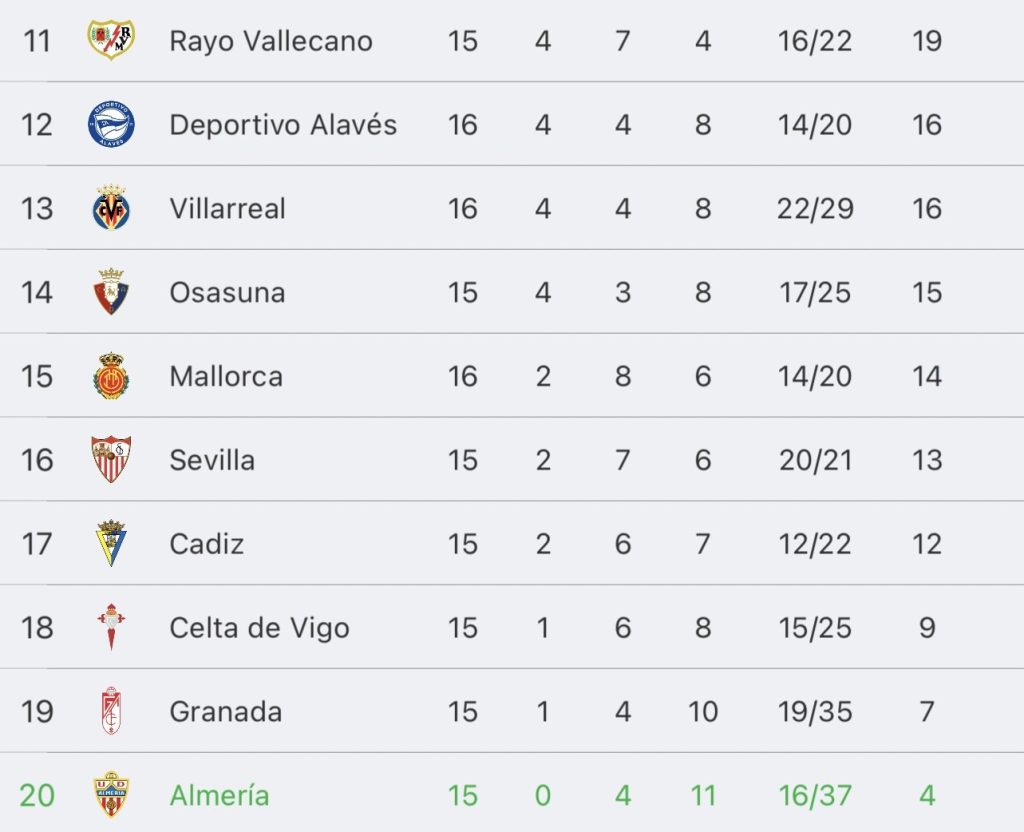Open the Celta de Vigo team name

point(259,628)
